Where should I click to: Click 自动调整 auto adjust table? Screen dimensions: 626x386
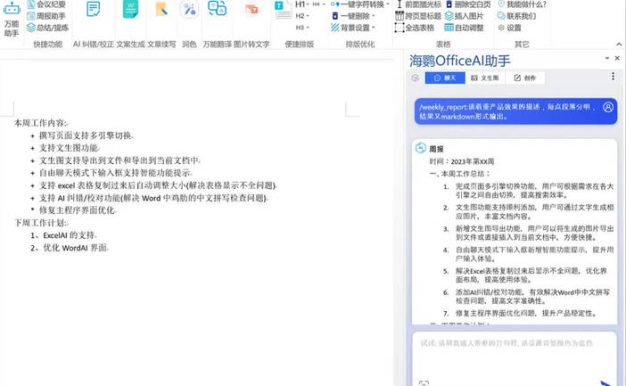(464, 28)
